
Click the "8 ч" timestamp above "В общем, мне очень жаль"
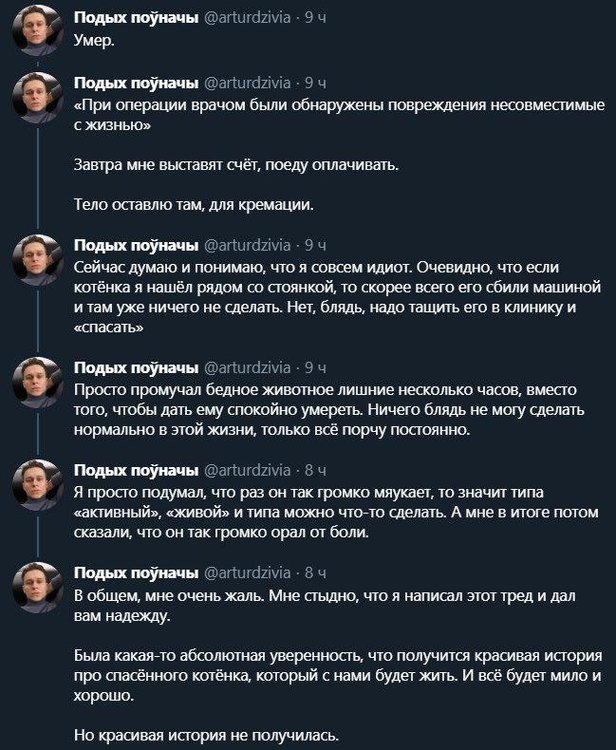click(315, 572)
